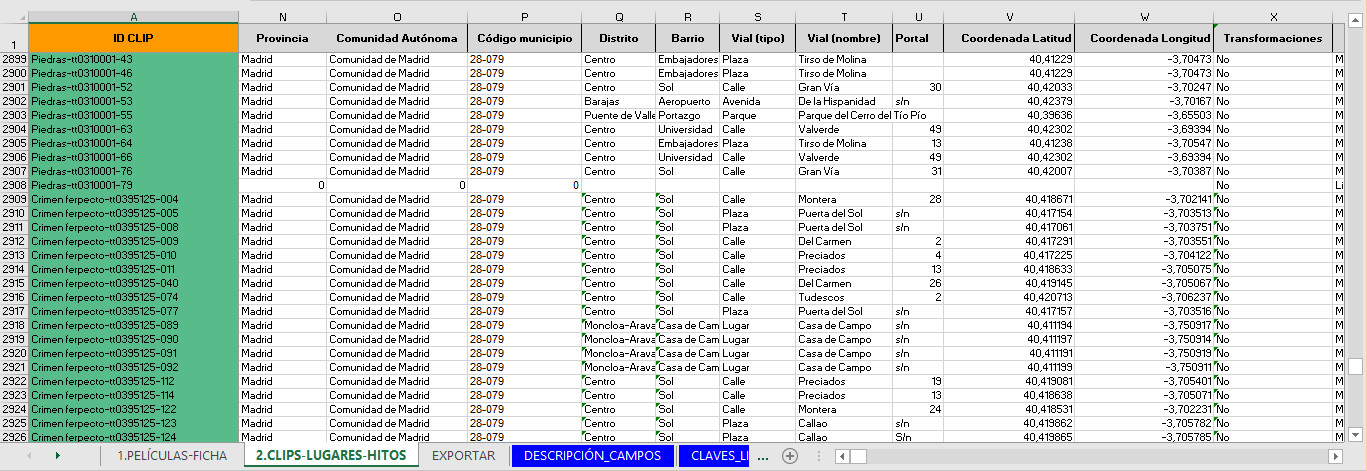Viewport: 1367px width, 471px height.
Task: Open the 1.PELÍCULAS-FICHA sheet tab
Action: [x=171, y=456]
